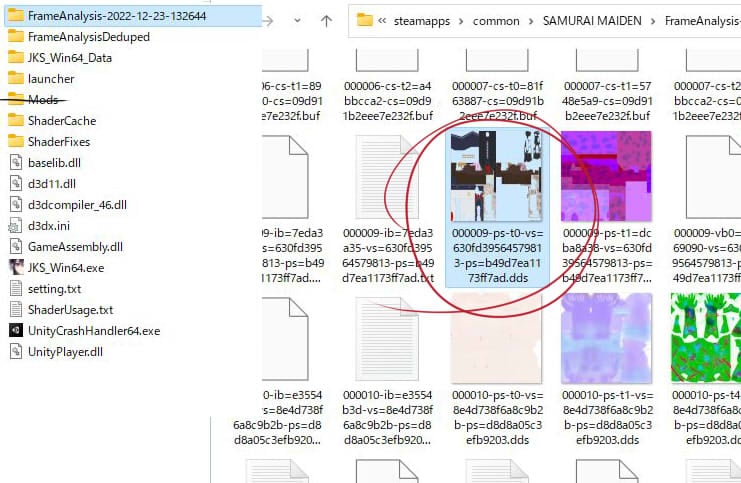Viewport: 741px width, 483px height.
Task: Select the 000009-ps-t0 texture thumbnail
Action: pos(497,176)
